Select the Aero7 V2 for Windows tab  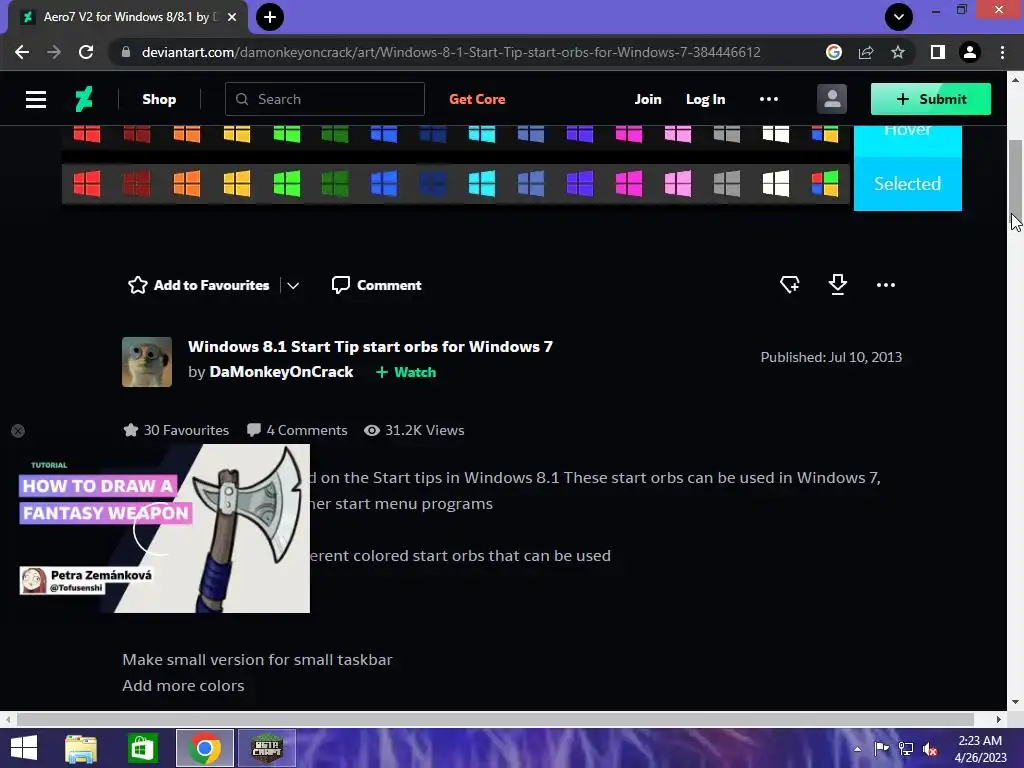pyautogui.click(x=127, y=17)
